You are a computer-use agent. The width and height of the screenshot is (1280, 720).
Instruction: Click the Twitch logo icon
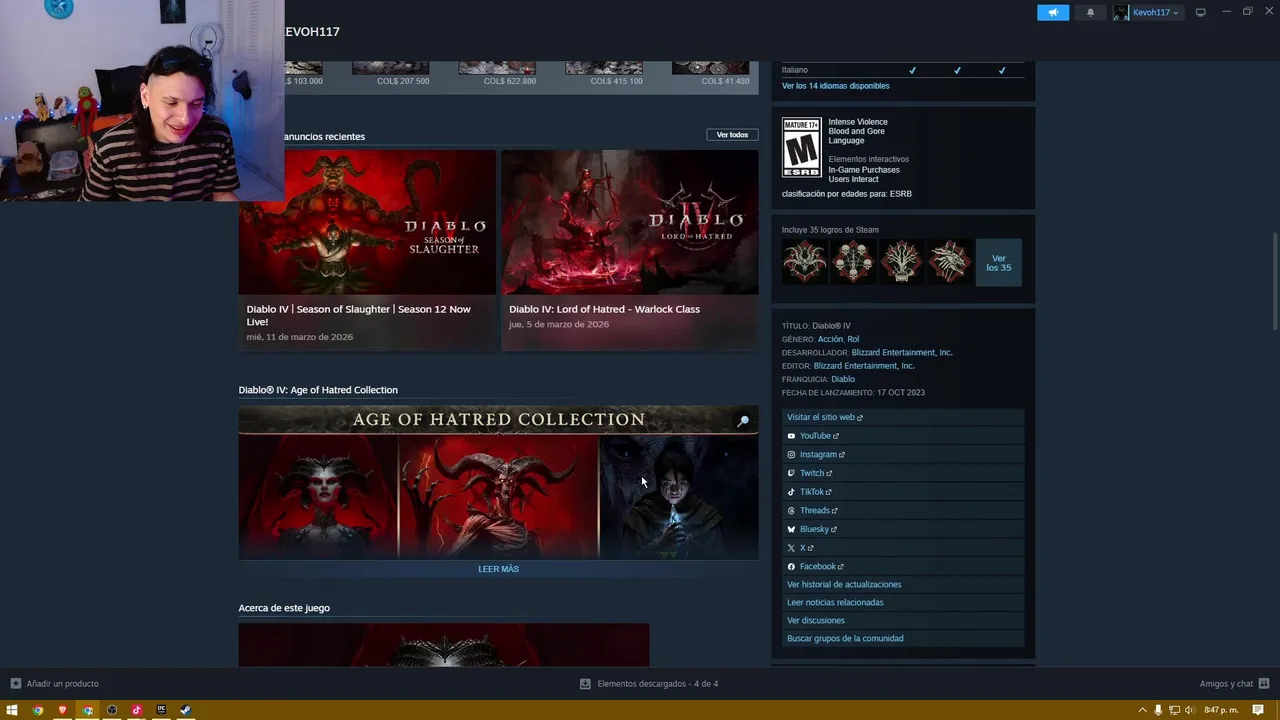[x=791, y=473]
